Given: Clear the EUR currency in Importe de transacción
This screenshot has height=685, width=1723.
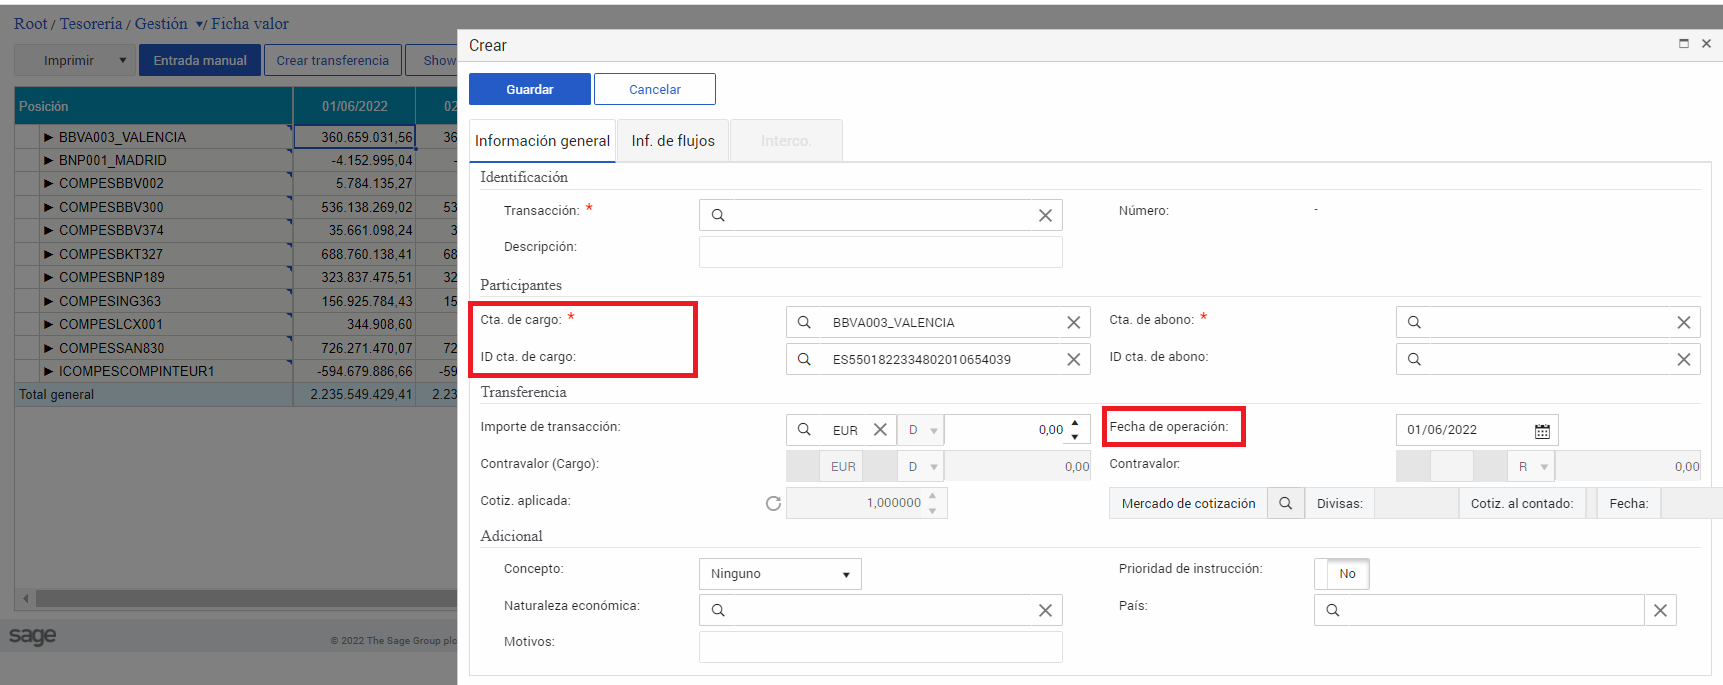Looking at the screenshot, I should click(880, 430).
